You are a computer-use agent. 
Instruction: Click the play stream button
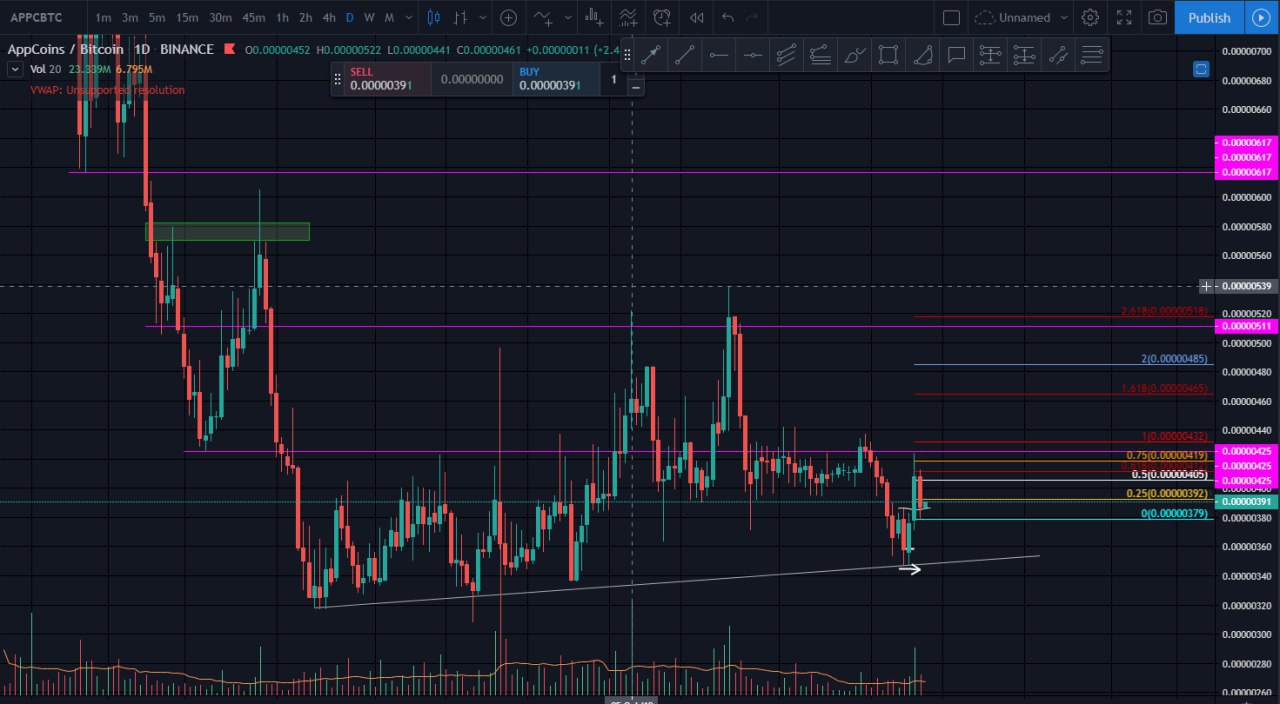coord(1261,17)
